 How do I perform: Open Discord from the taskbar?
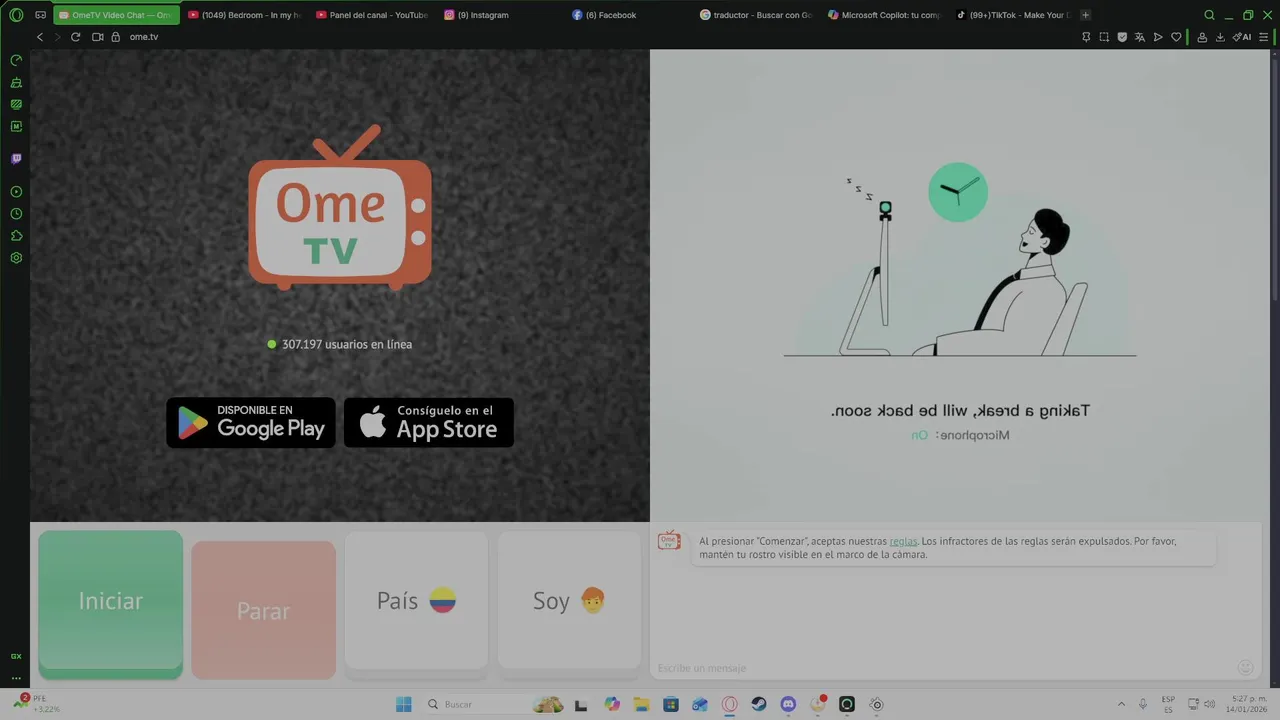[788, 704]
